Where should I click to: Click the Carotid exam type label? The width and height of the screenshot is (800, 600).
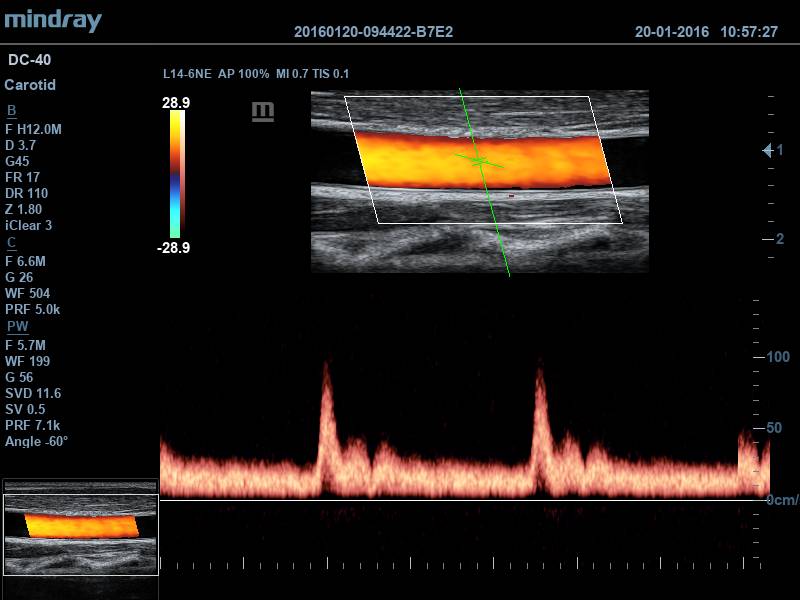[30, 85]
